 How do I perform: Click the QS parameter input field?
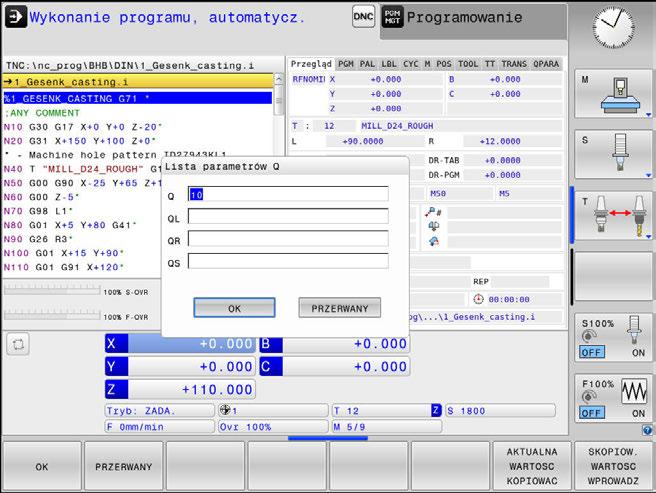click(x=288, y=261)
